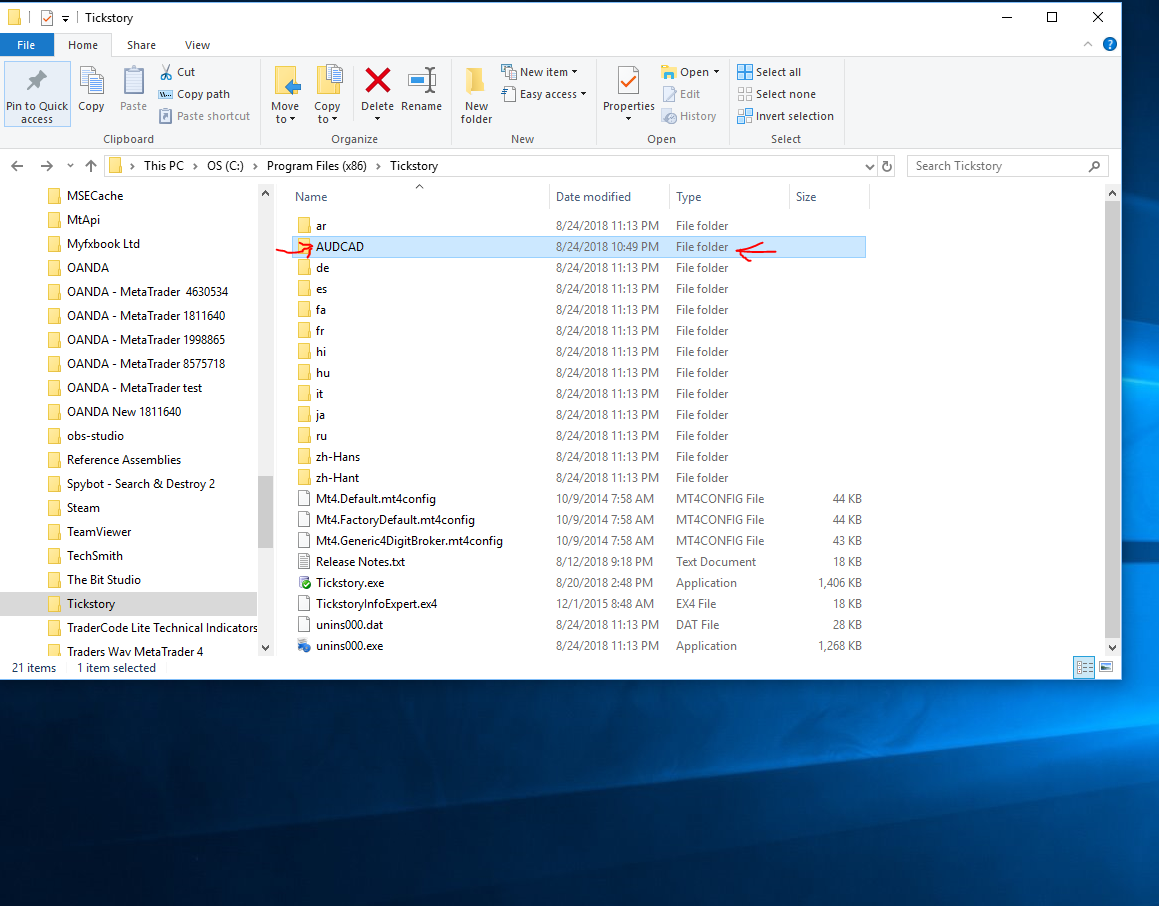
Task: Open the Easy access dropdown
Action: [x=544, y=94]
